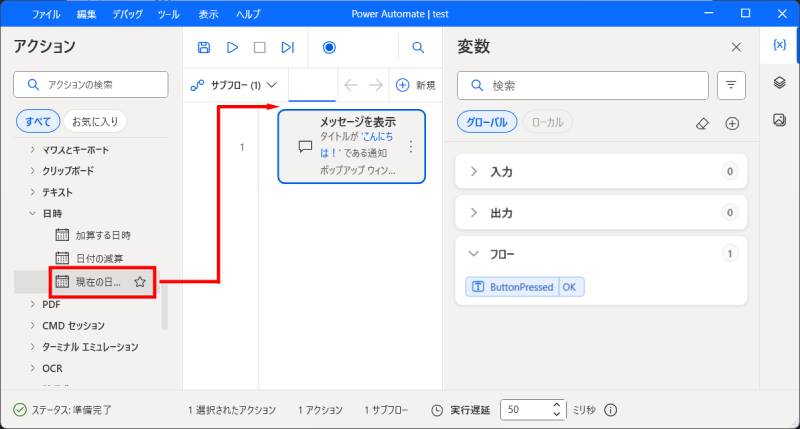Switch to the ローカル variables toggle
800x429 pixels.
(x=547, y=122)
